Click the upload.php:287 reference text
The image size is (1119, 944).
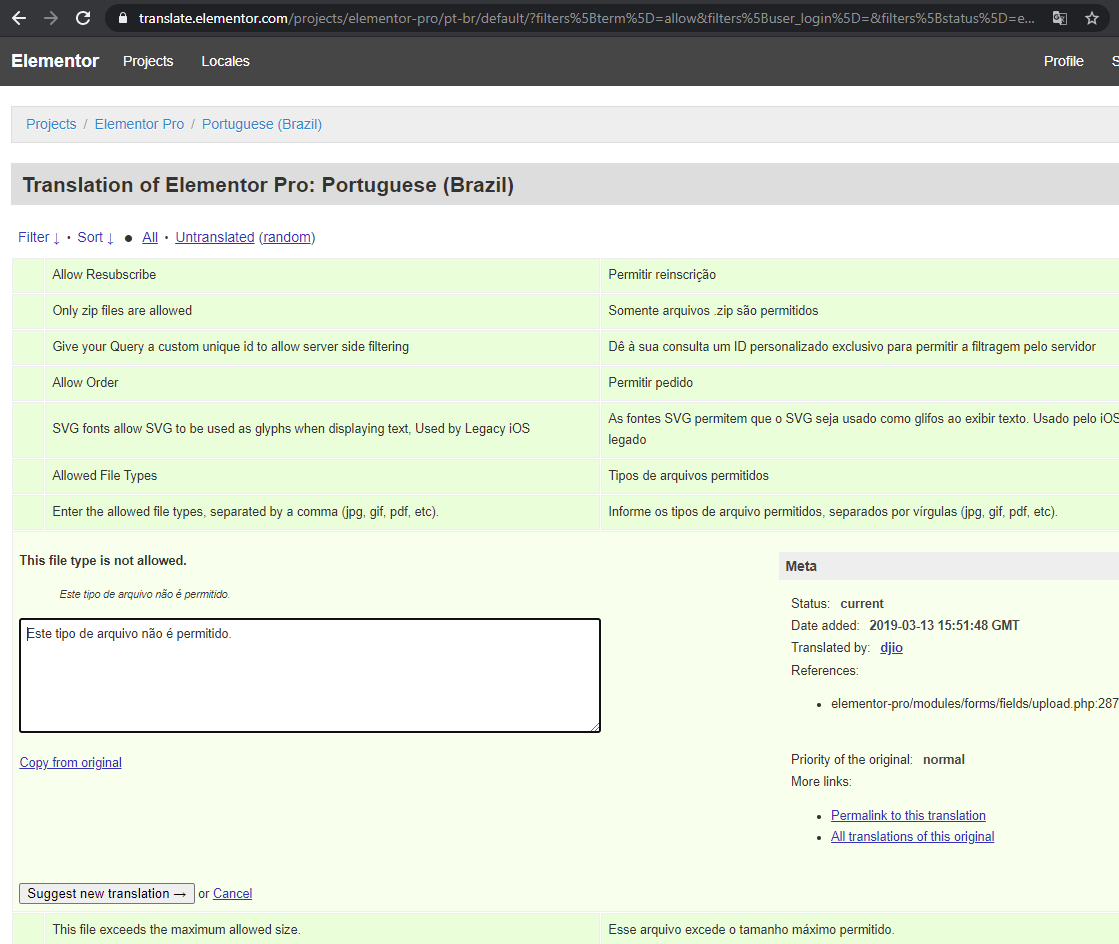click(974, 704)
